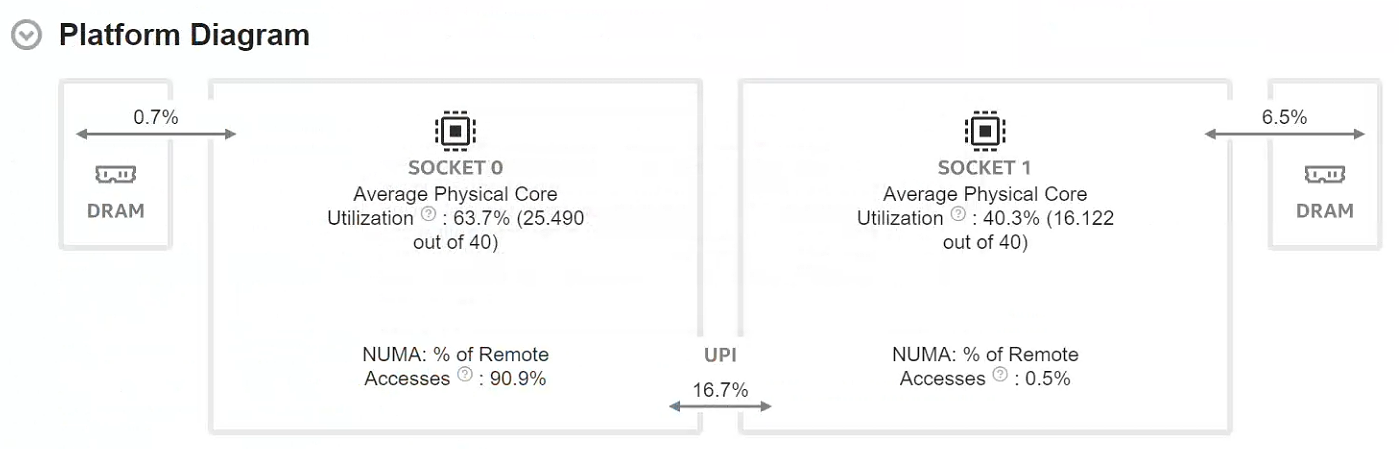Click the 0.7% DRAM bandwidth arrow
The width and height of the screenshot is (1399, 449).
156,134
